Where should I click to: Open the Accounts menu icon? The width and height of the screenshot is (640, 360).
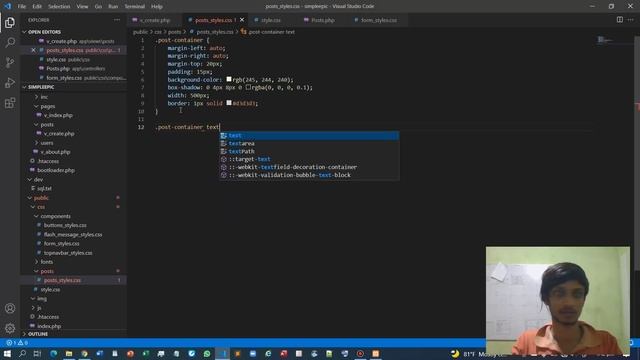tap(10, 308)
